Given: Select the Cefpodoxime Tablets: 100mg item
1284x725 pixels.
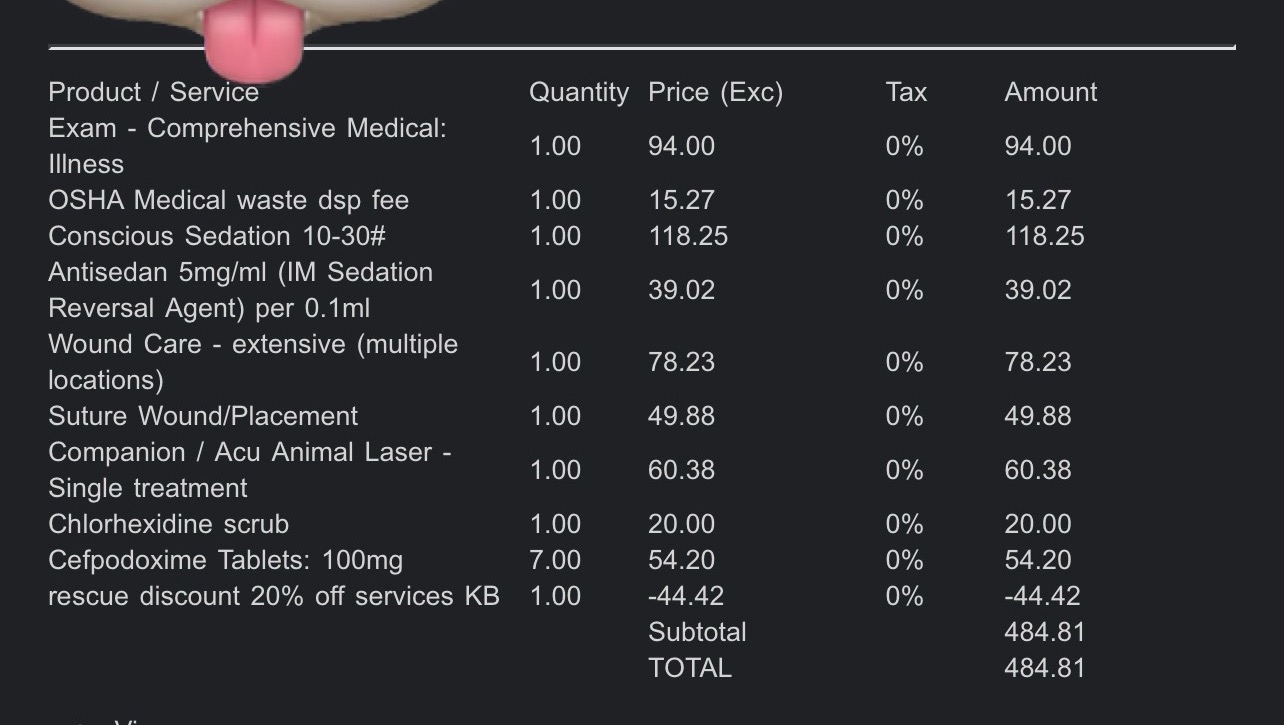Looking at the screenshot, I should click(x=225, y=560).
